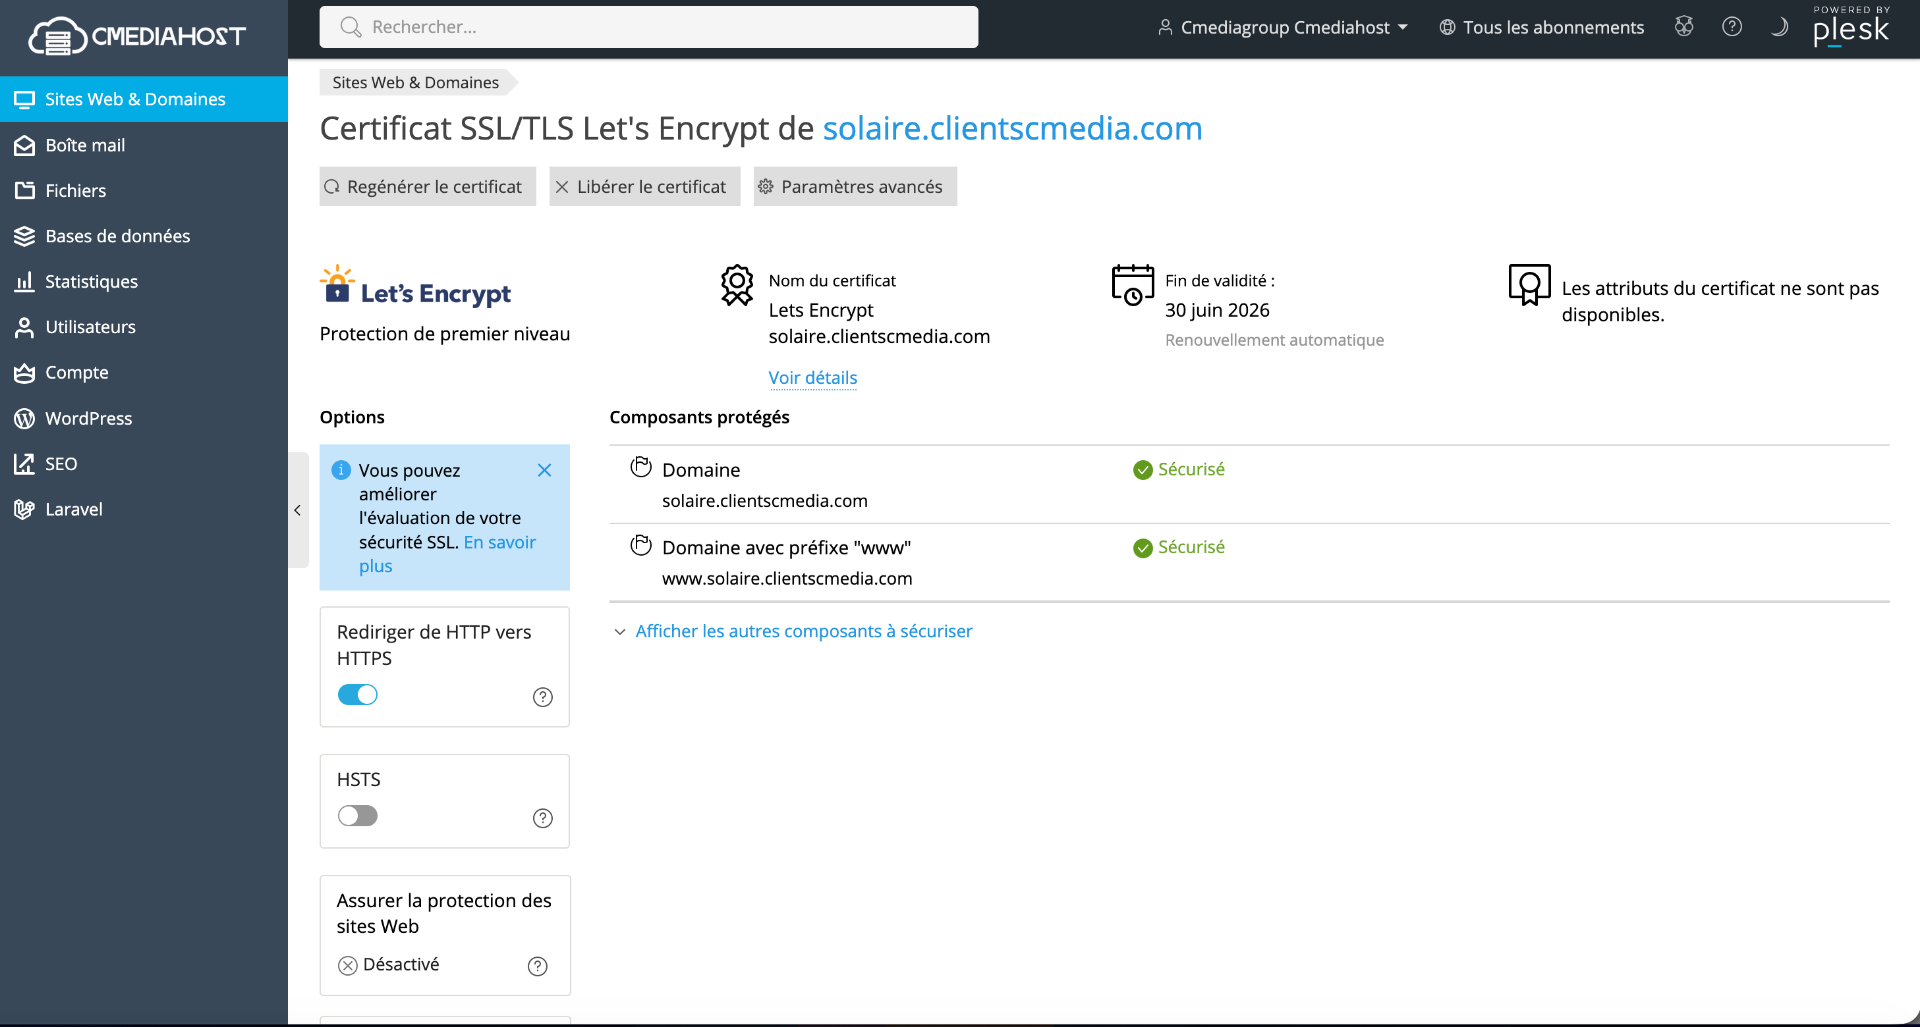Click www.solaire.clientscmedia.com text
The image size is (1920, 1027).
click(x=787, y=578)
